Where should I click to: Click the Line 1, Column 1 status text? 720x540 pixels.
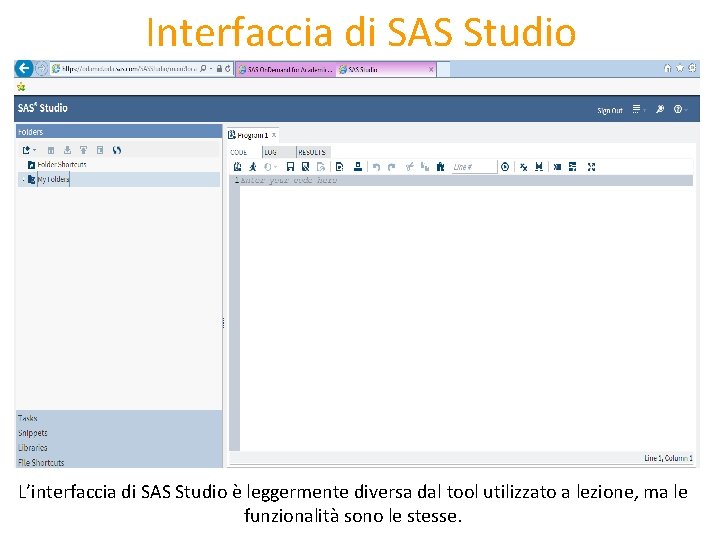coord(669,458)
